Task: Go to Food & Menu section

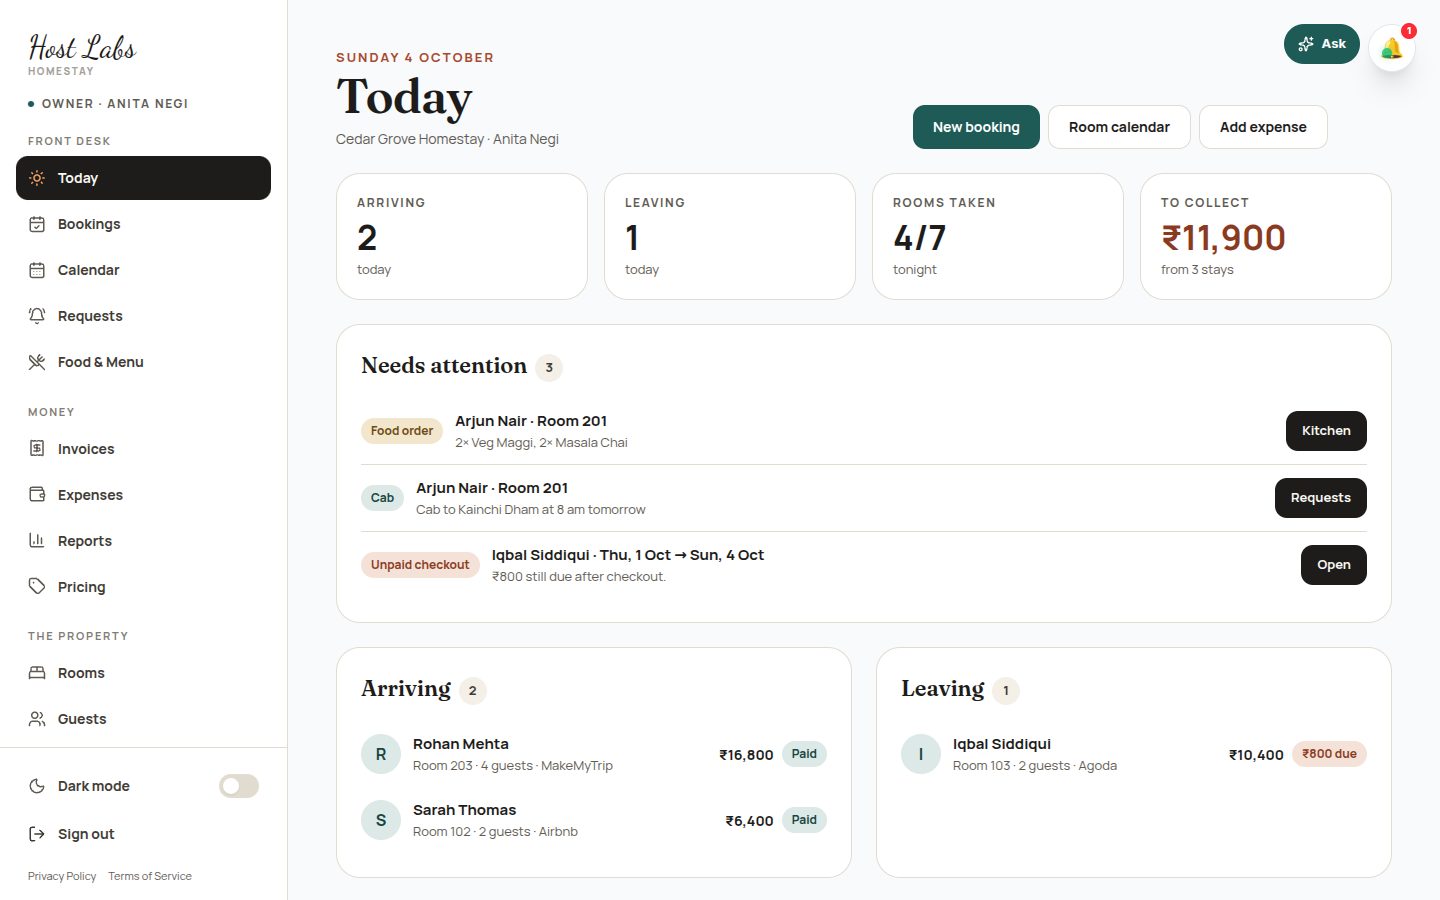Action: point(143,362)
